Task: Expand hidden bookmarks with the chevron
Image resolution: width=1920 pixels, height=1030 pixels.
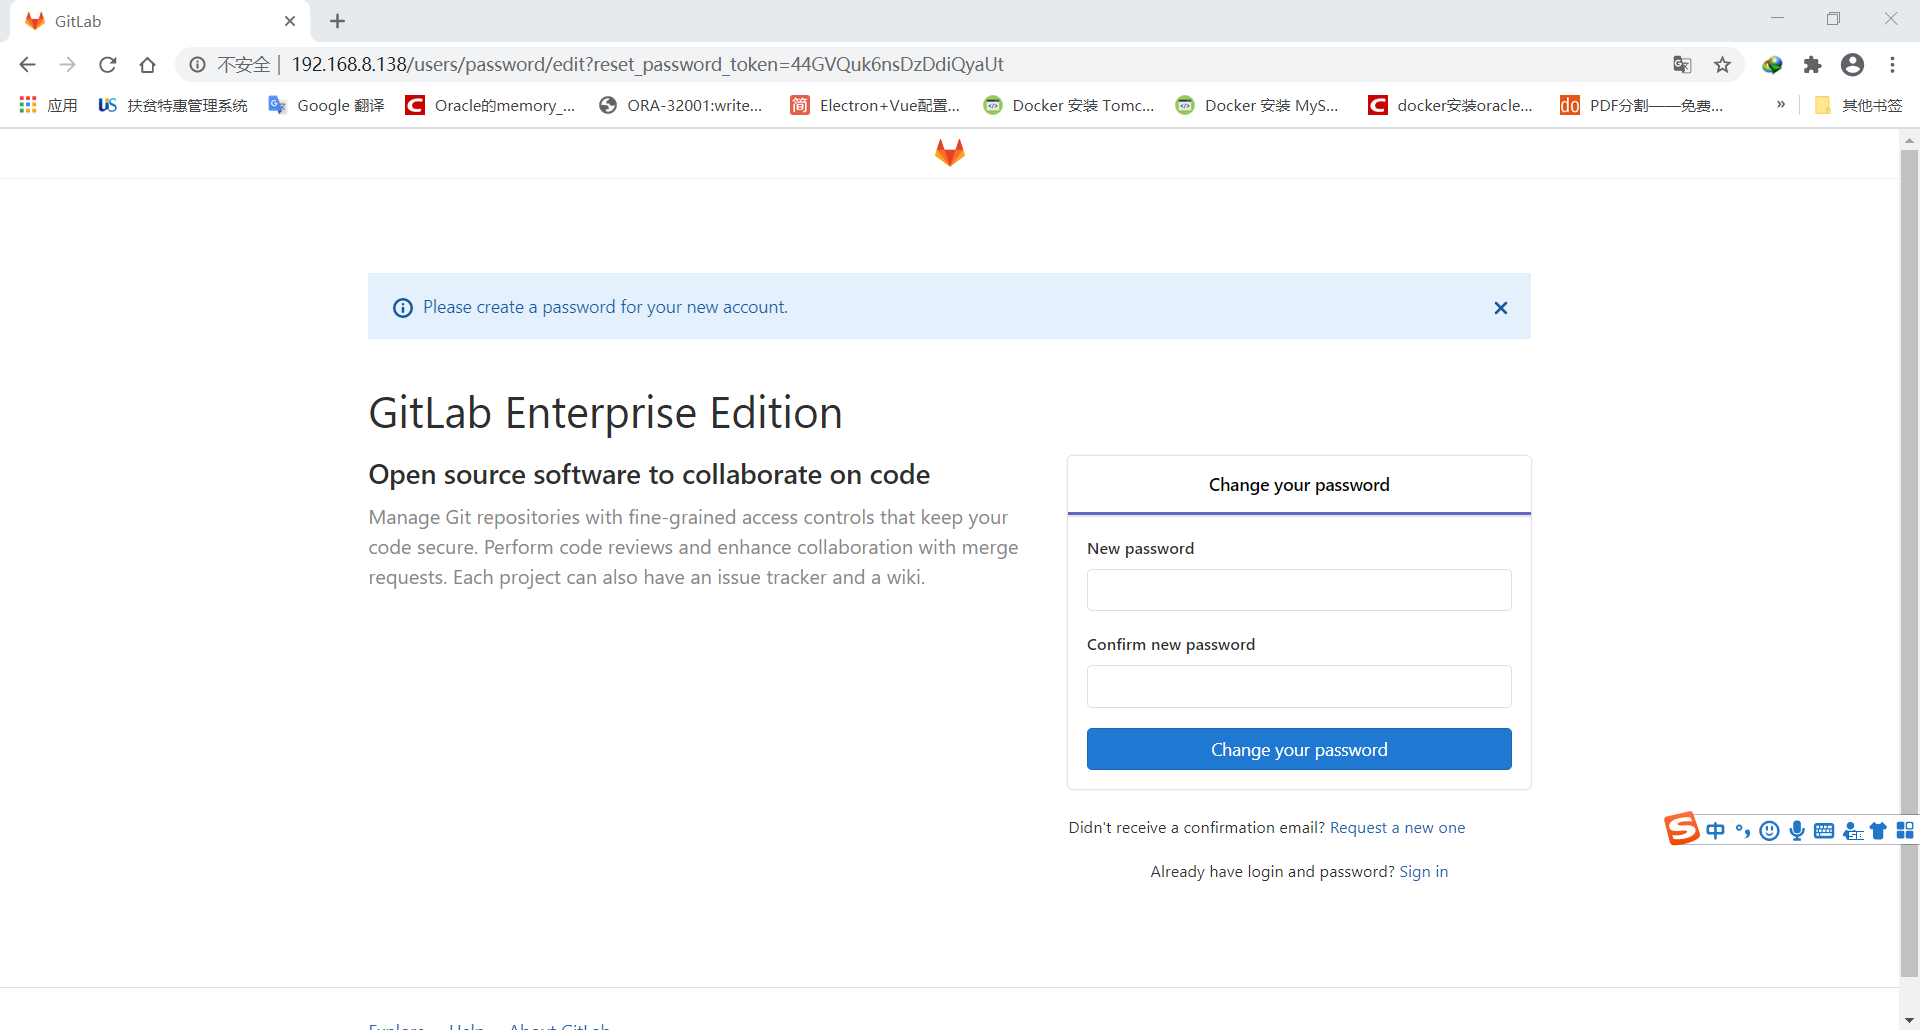Action: (x=1781, y=104)
